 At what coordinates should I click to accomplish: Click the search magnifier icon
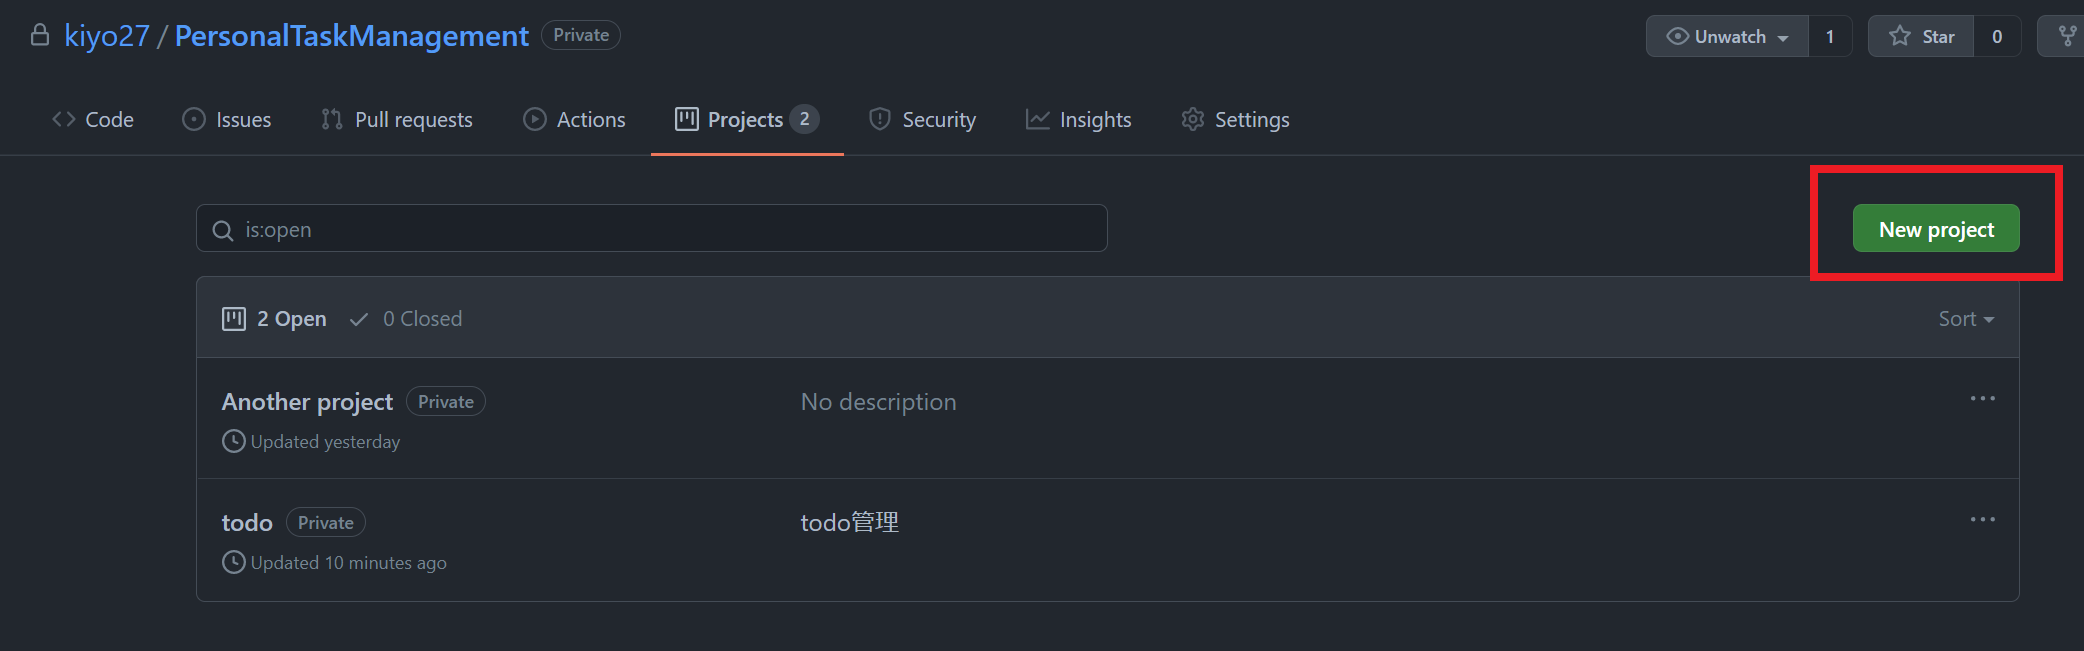point(223,231)
